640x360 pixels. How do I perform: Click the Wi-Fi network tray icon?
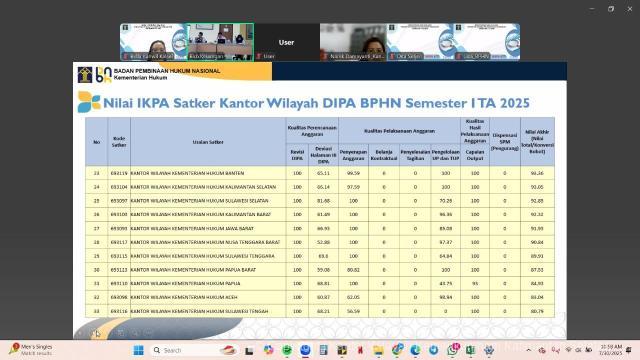click(x=569, y=350)
